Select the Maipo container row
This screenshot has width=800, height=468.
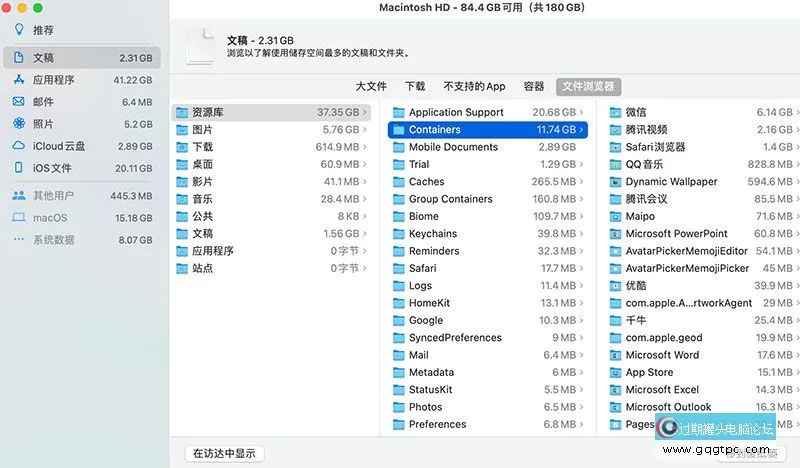703,216
